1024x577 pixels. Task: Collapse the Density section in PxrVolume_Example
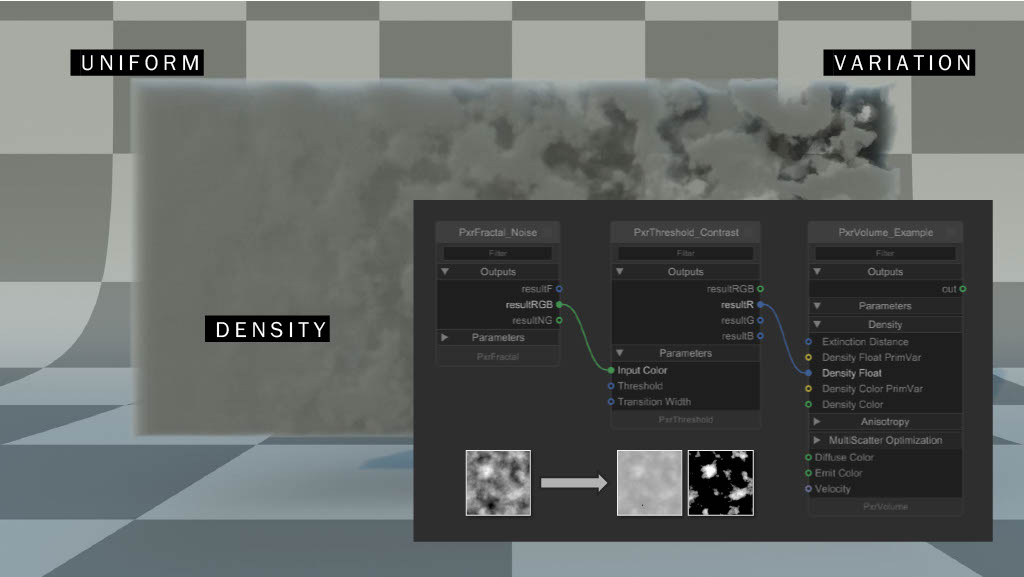817,324
